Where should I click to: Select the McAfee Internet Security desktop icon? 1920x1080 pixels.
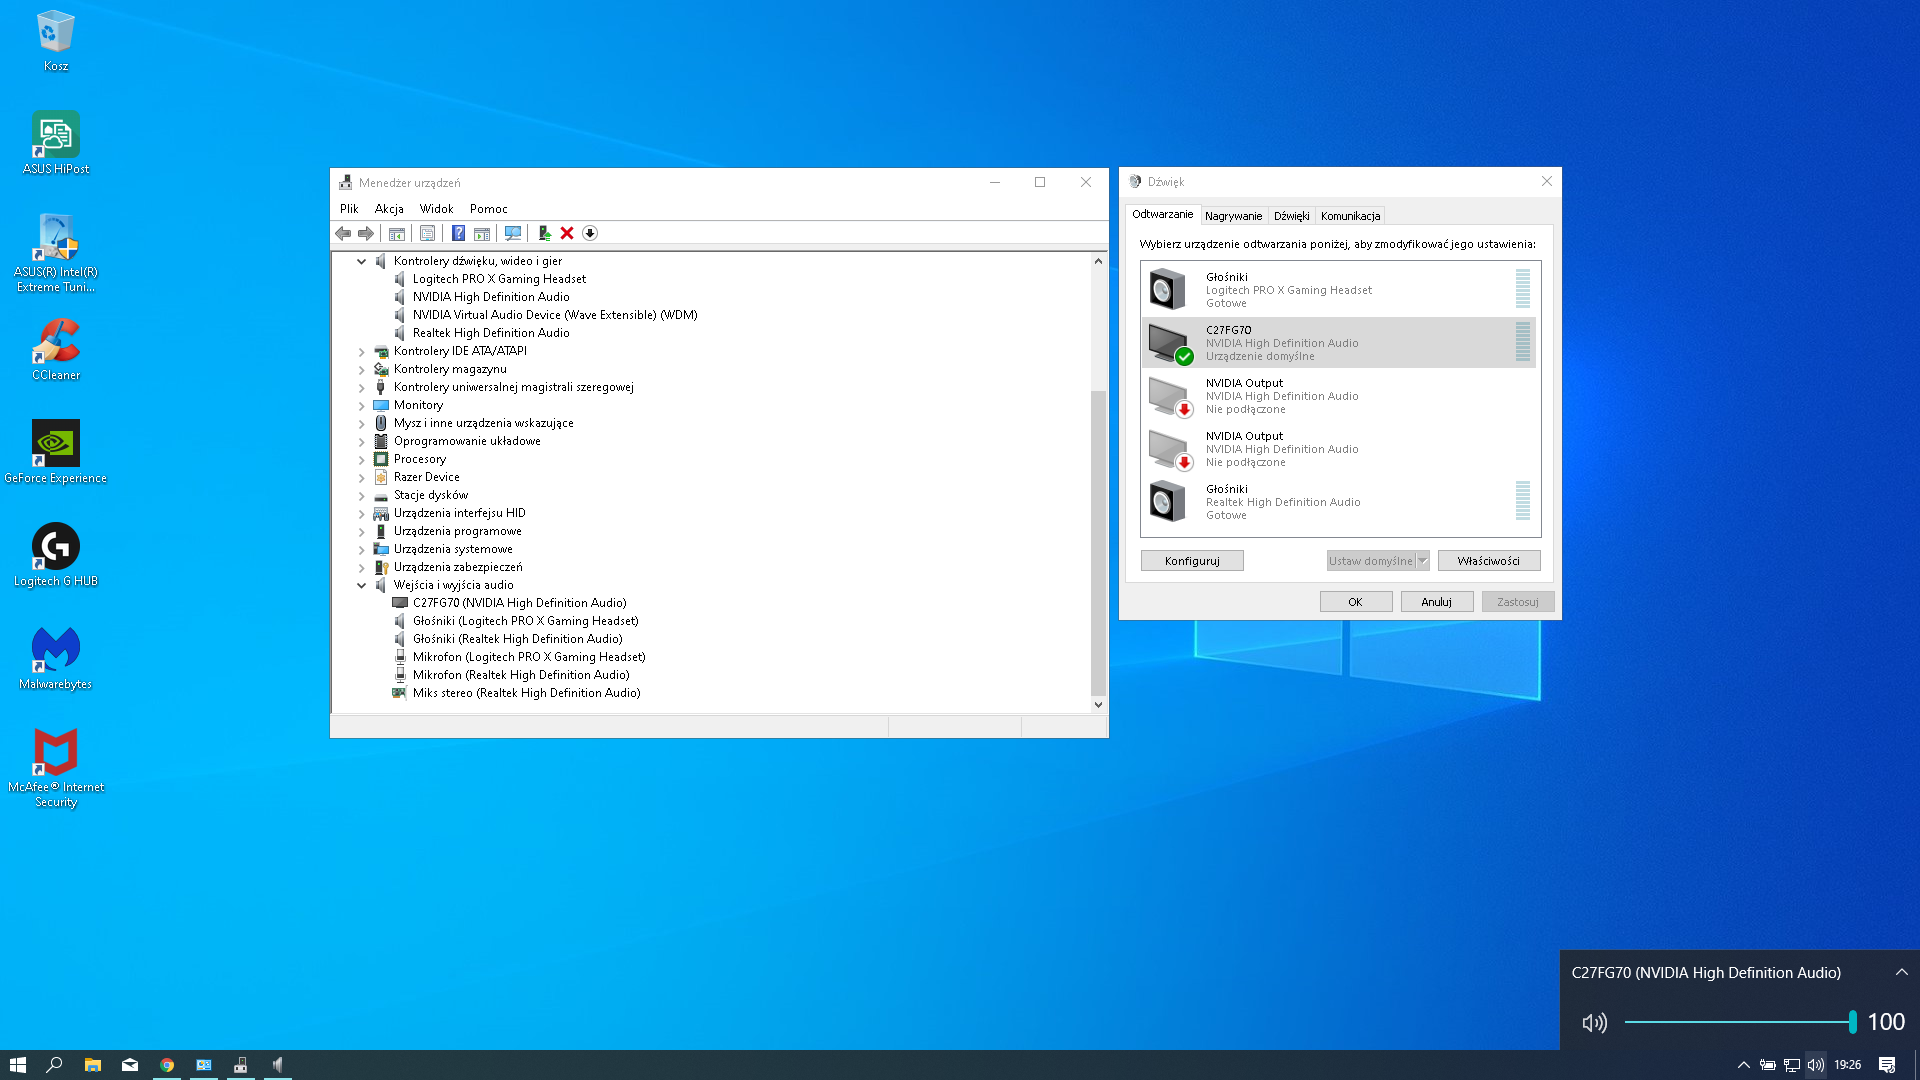tap(56, 768)
